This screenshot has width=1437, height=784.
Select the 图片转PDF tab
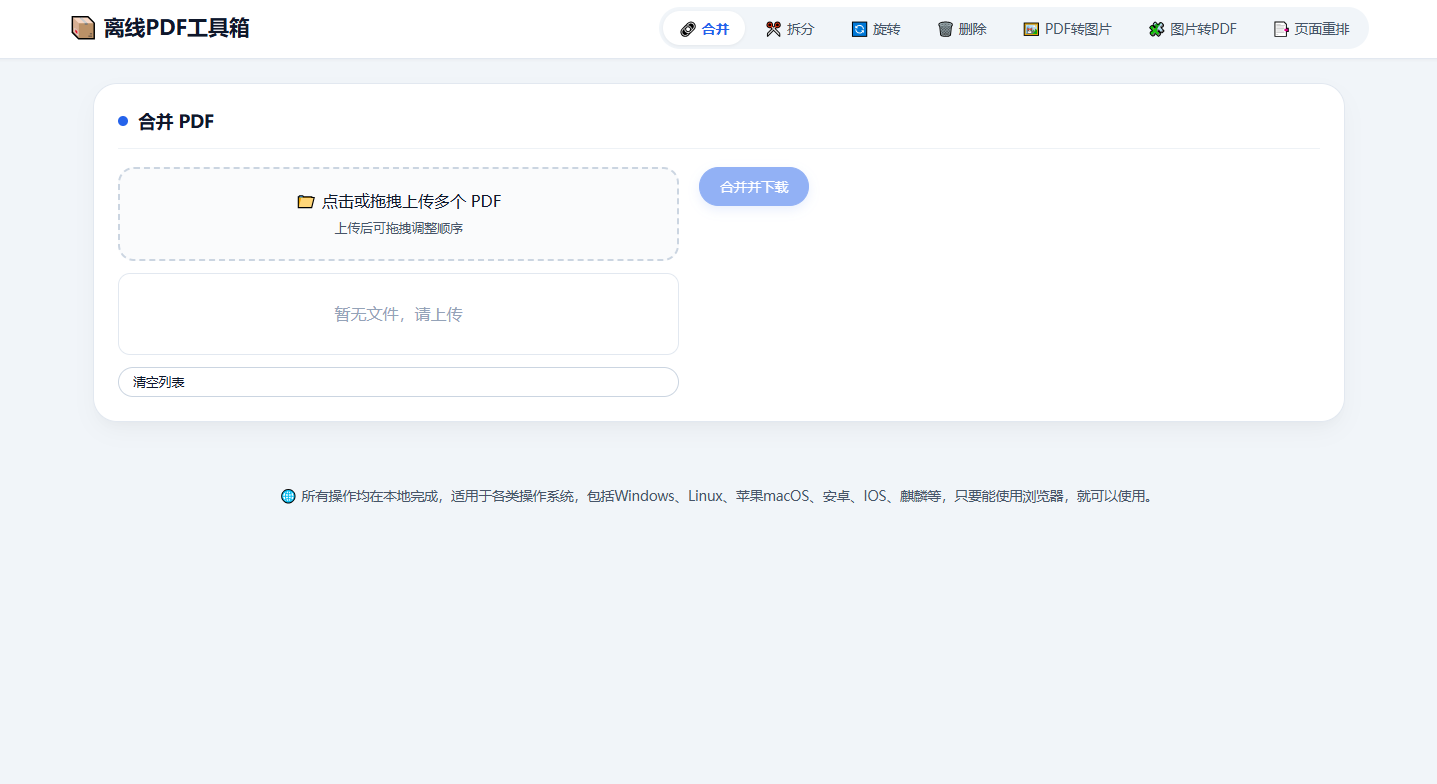1193,29
